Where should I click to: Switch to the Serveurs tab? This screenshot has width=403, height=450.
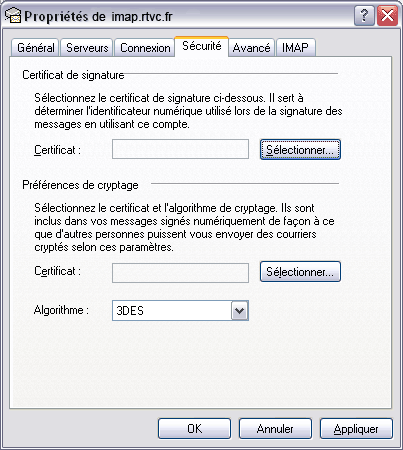pos(87,48)
